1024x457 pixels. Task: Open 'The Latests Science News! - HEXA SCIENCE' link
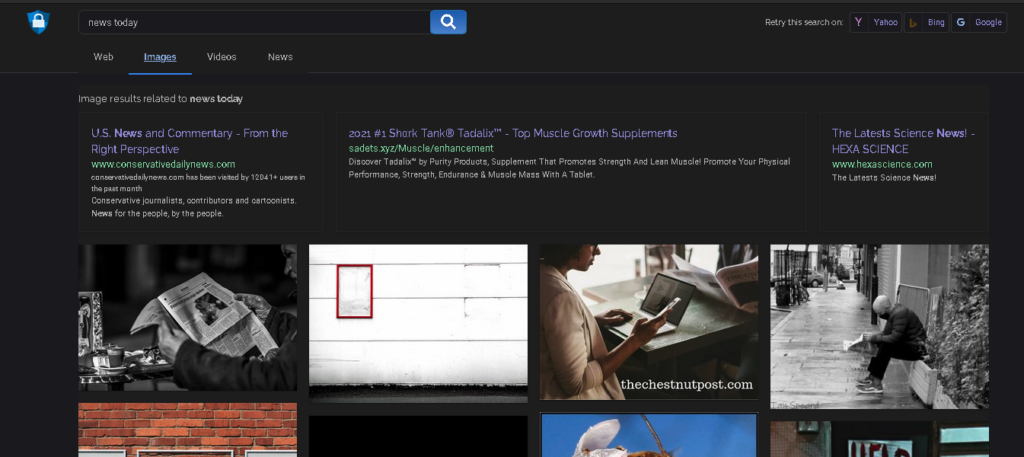pos(903,141)
